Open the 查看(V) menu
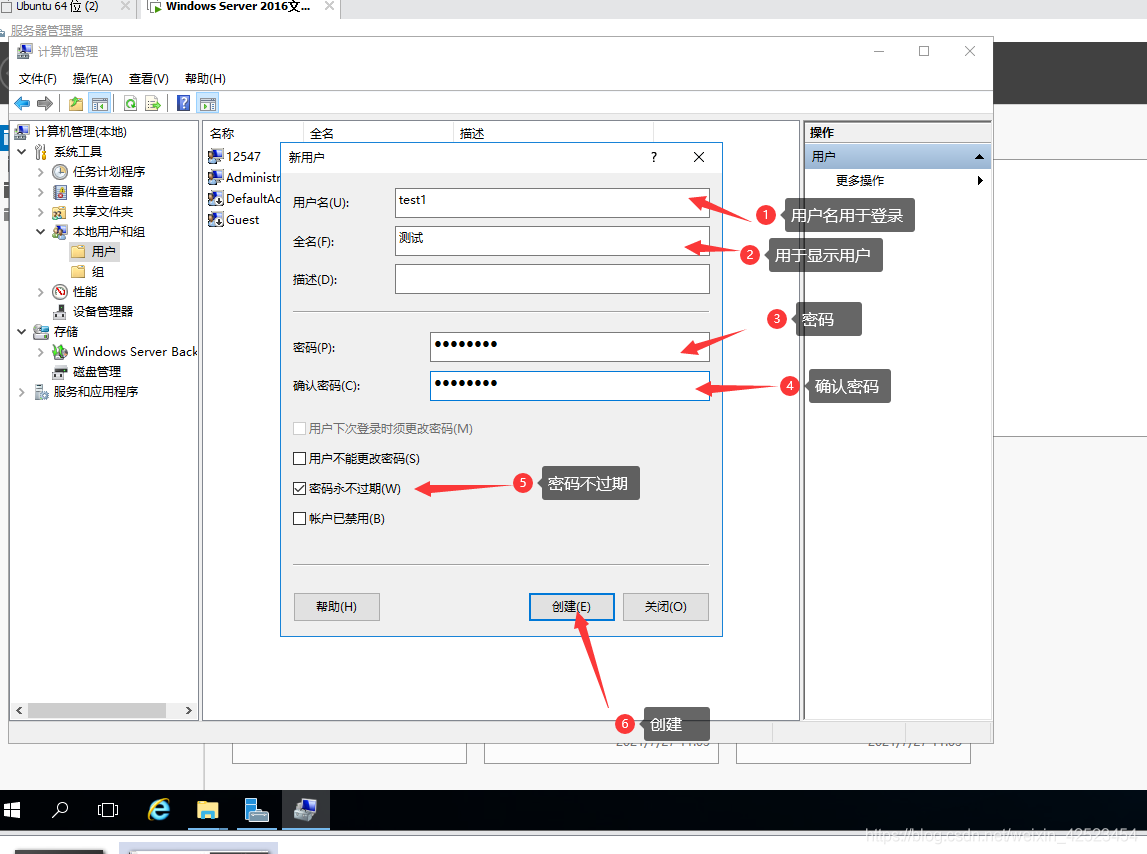This screenshot has height=854, width=1147. [148, 79]
